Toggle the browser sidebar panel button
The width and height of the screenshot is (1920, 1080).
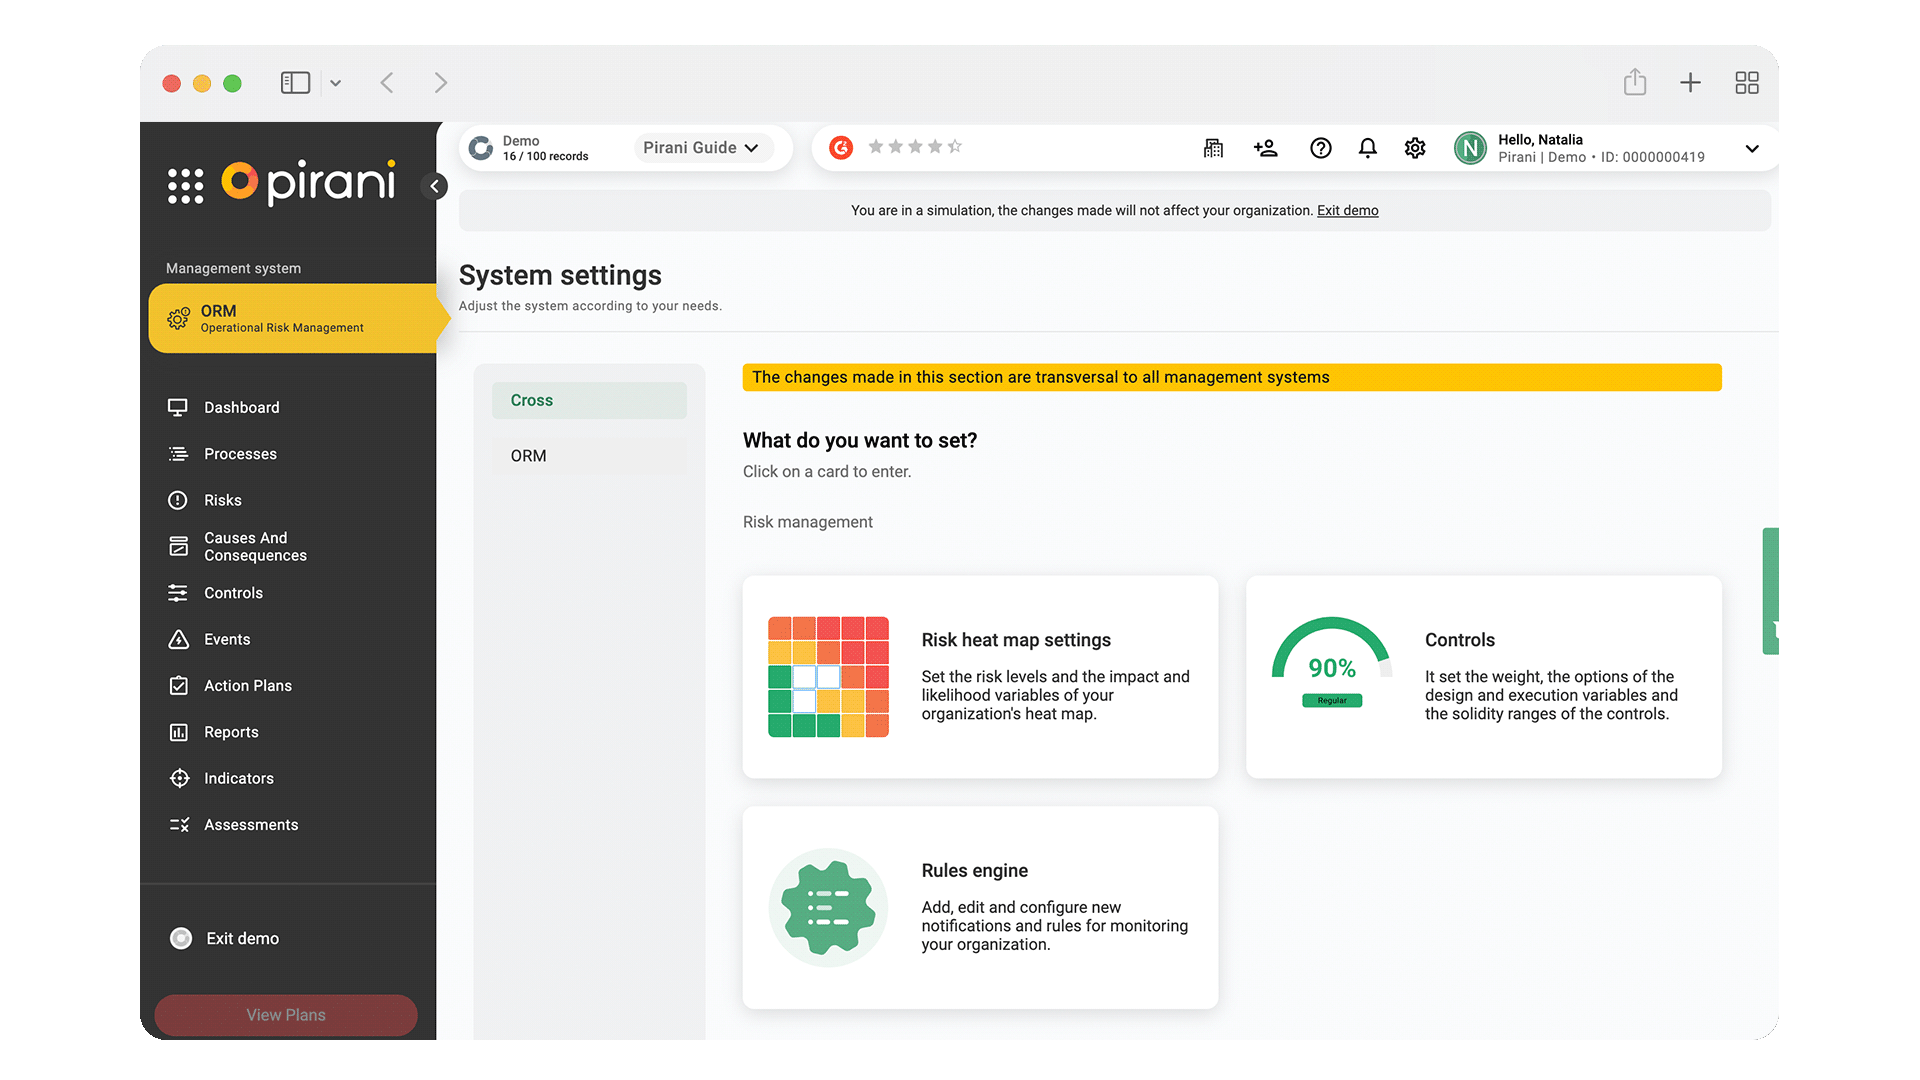click(295, 83)
